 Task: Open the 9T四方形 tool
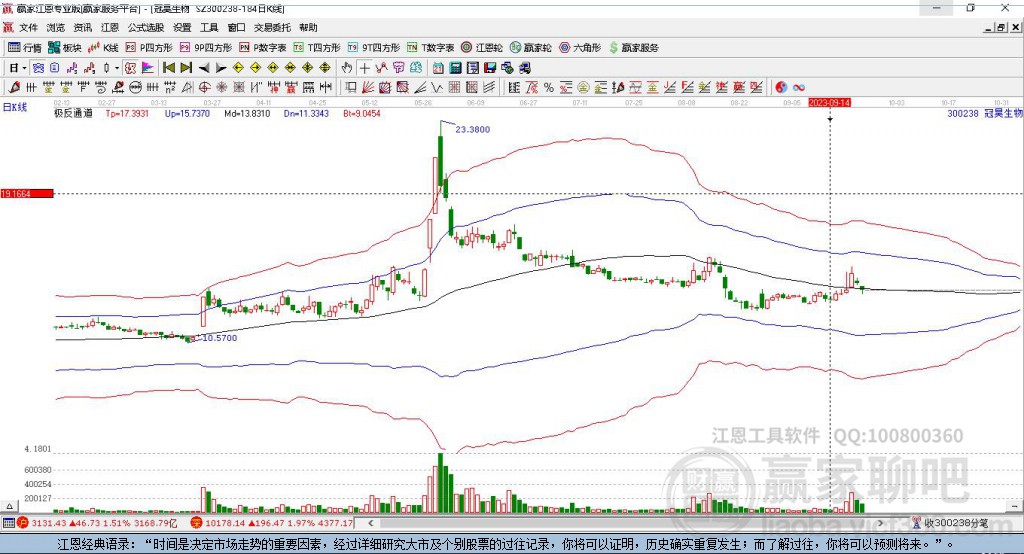(374, 48)
